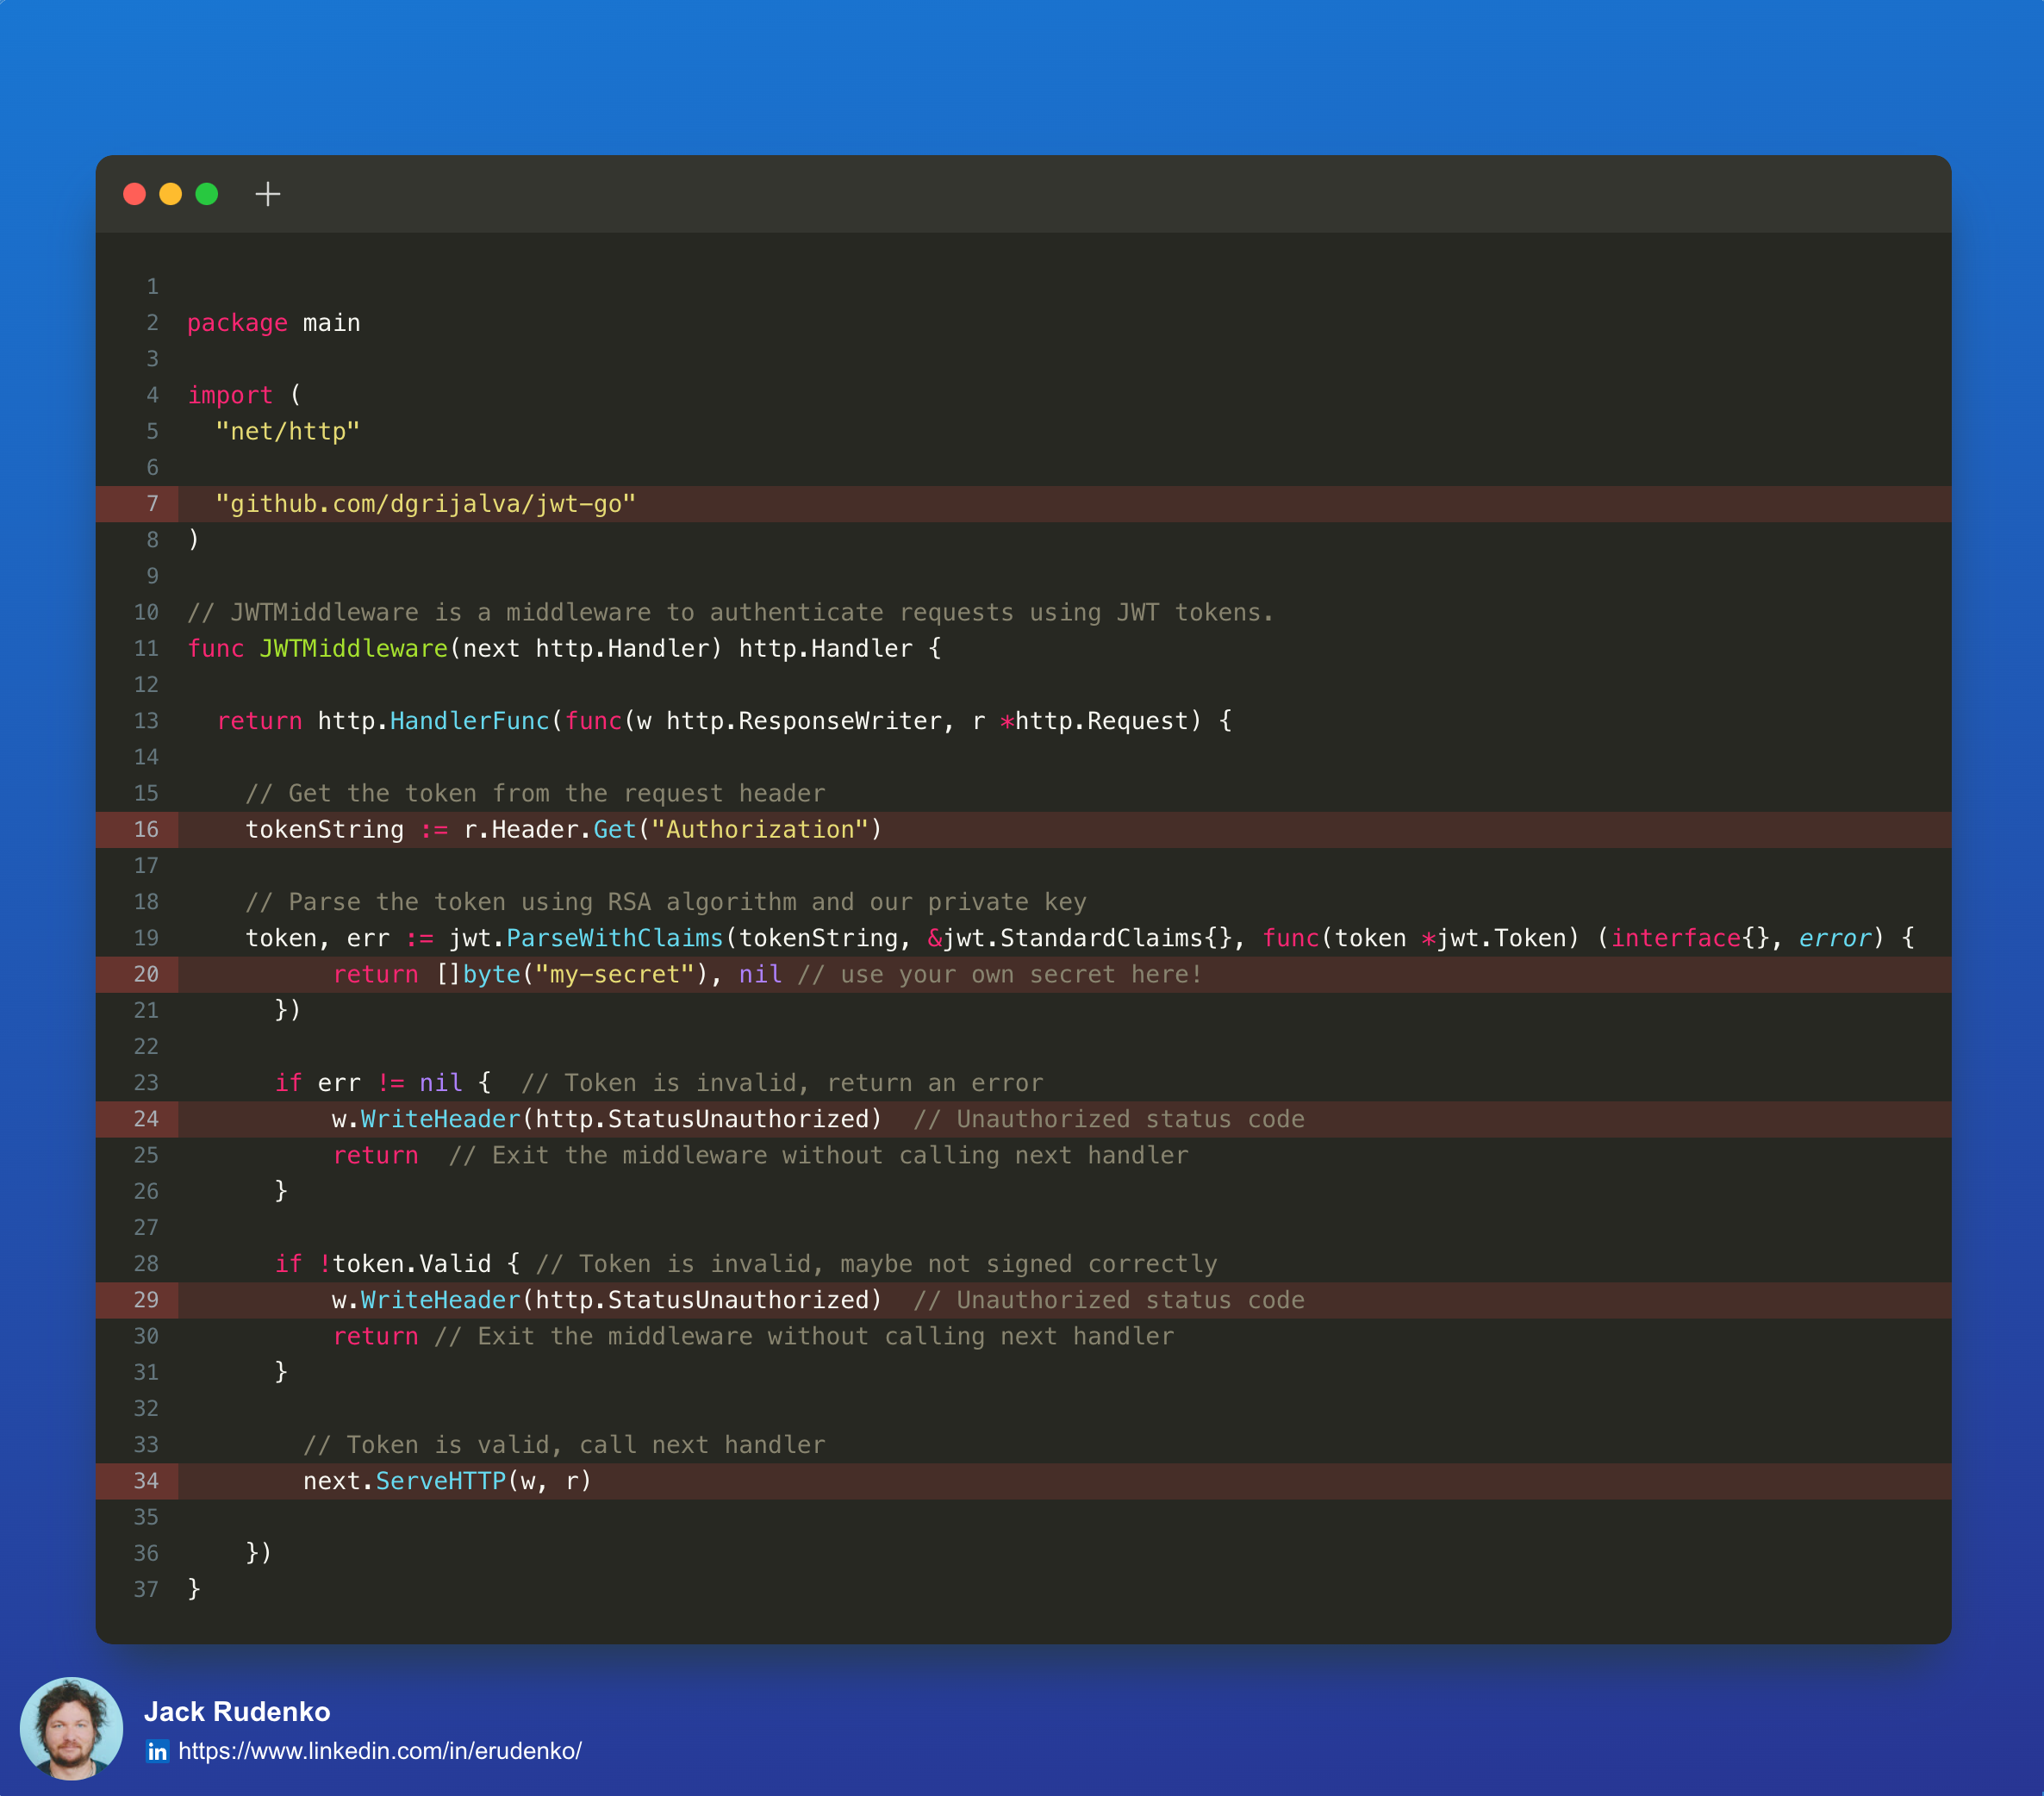The width and height of the screenshot is (2044, 1796).
Task: Click HandlerFunc on line 13
Action: pyautogui.click(x=470, y=721)
